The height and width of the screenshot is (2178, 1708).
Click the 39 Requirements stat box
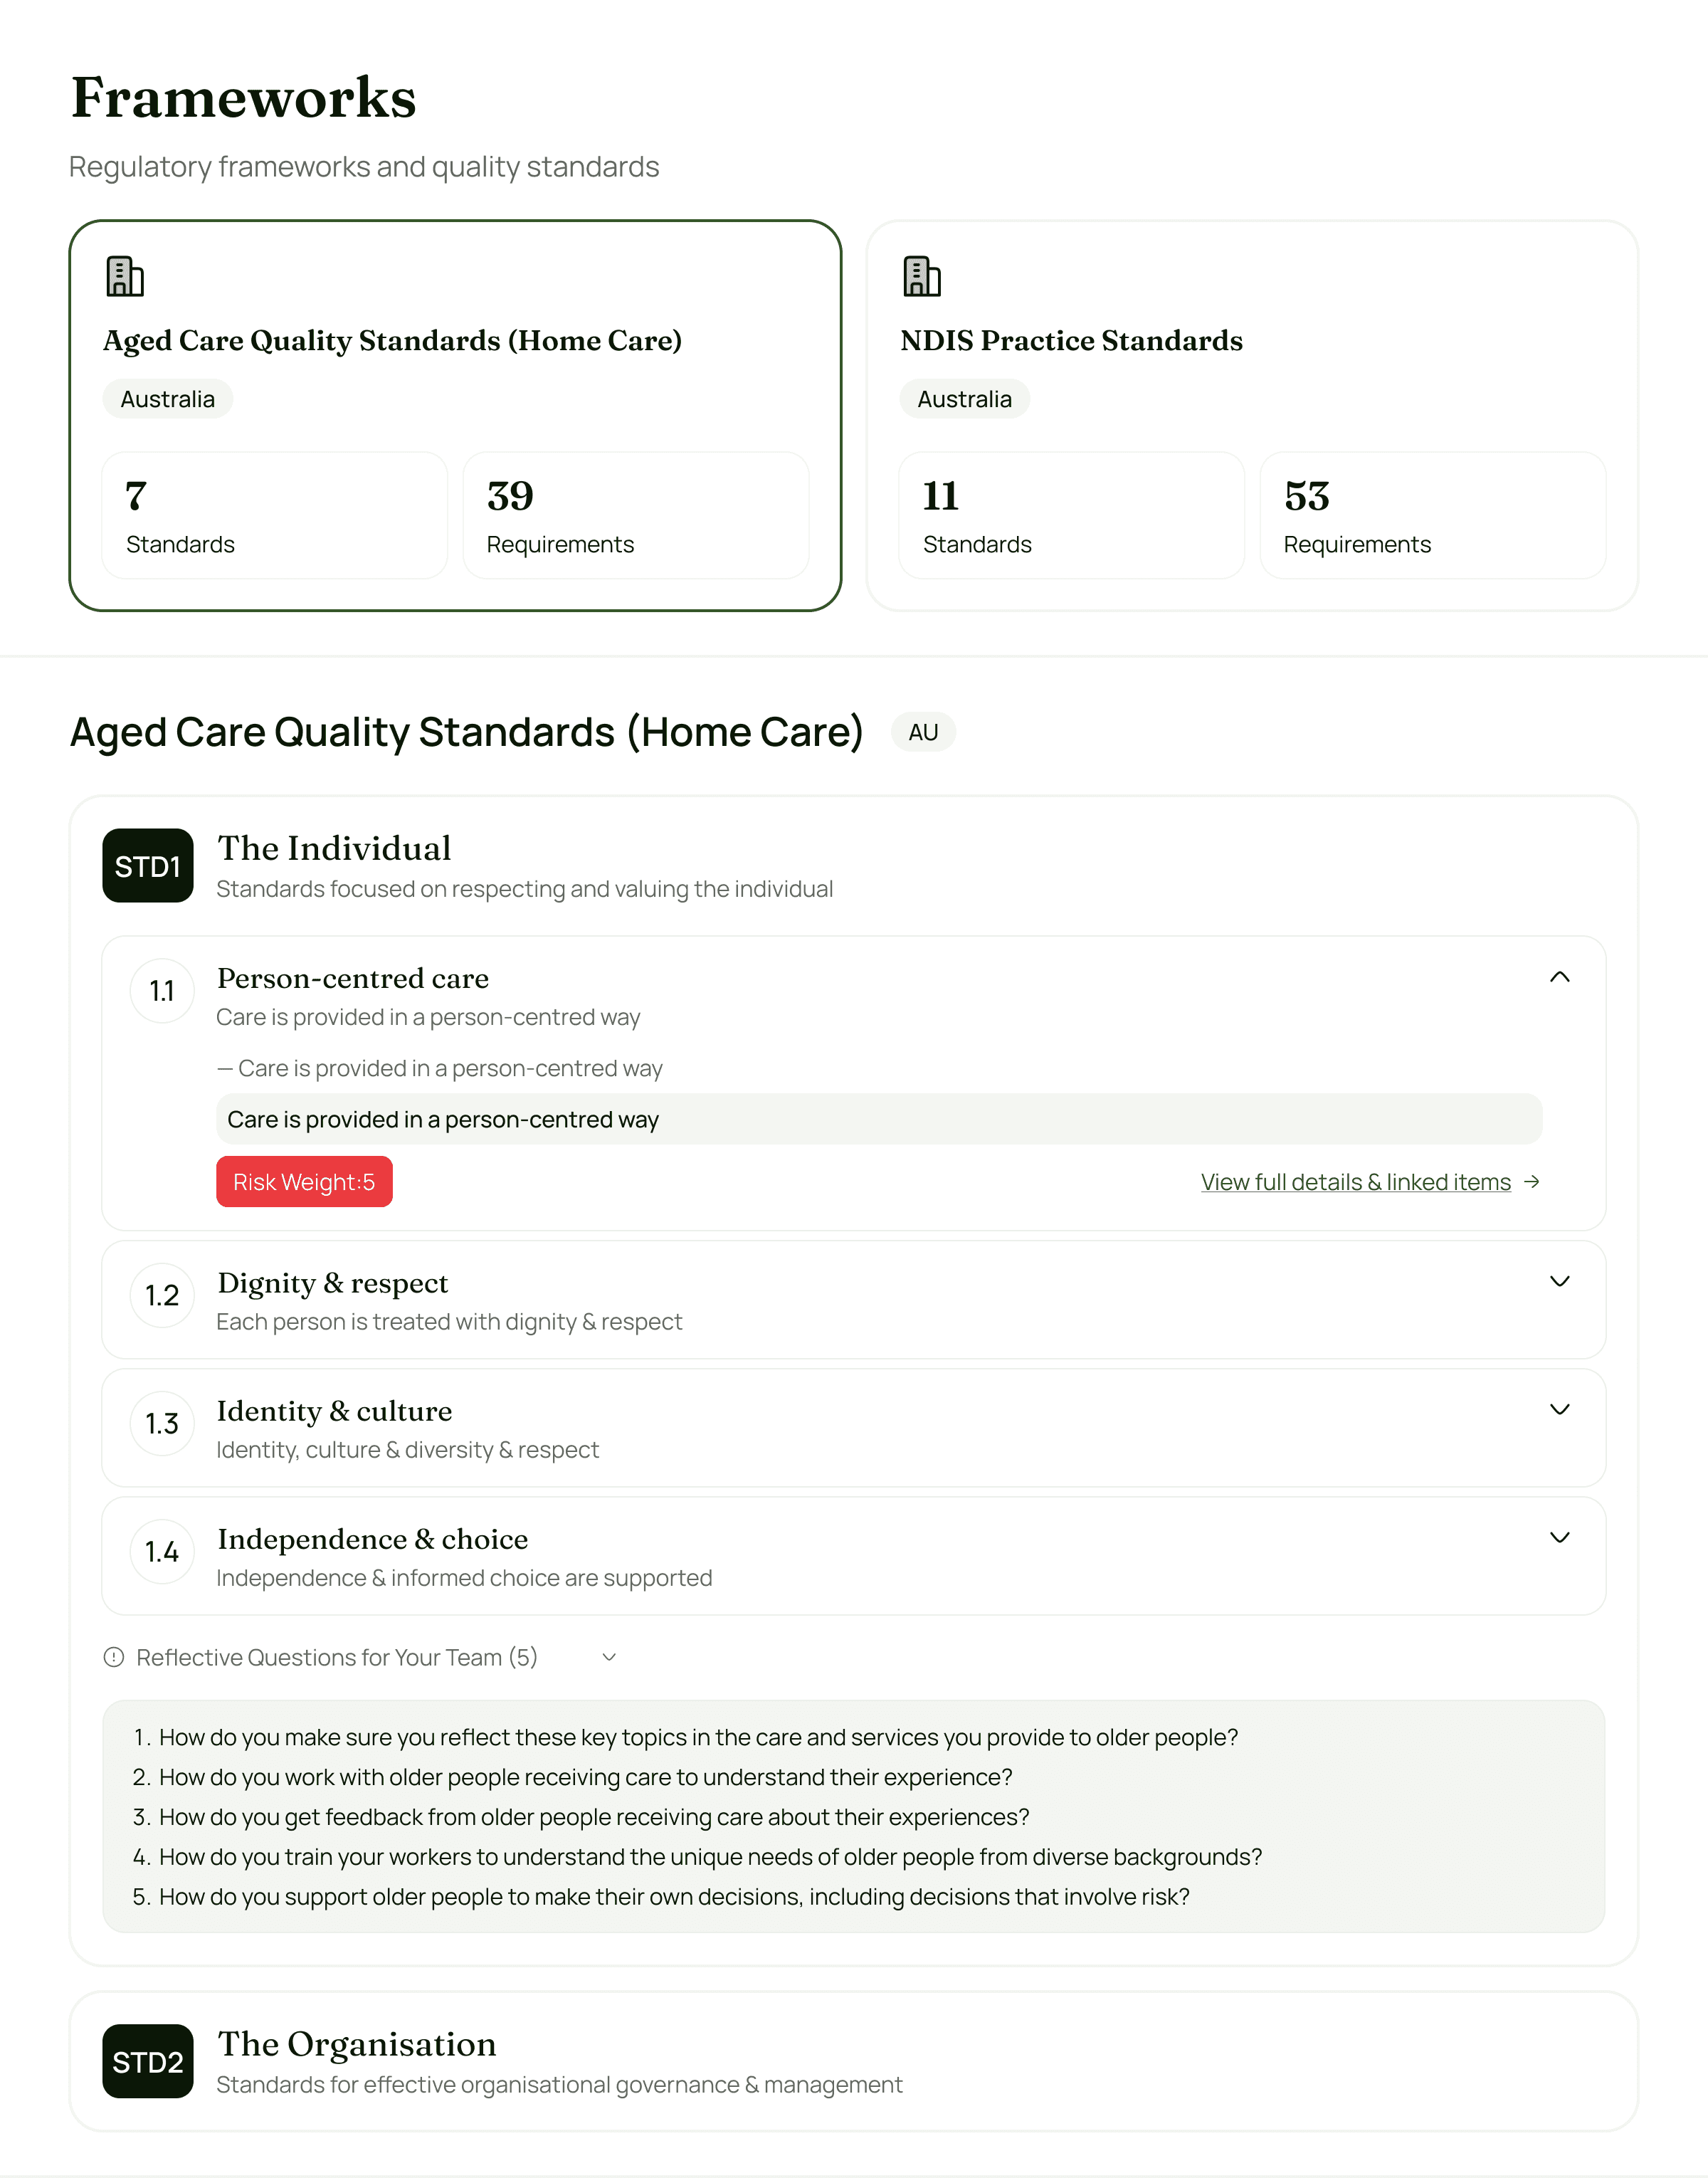coord(636,515)
